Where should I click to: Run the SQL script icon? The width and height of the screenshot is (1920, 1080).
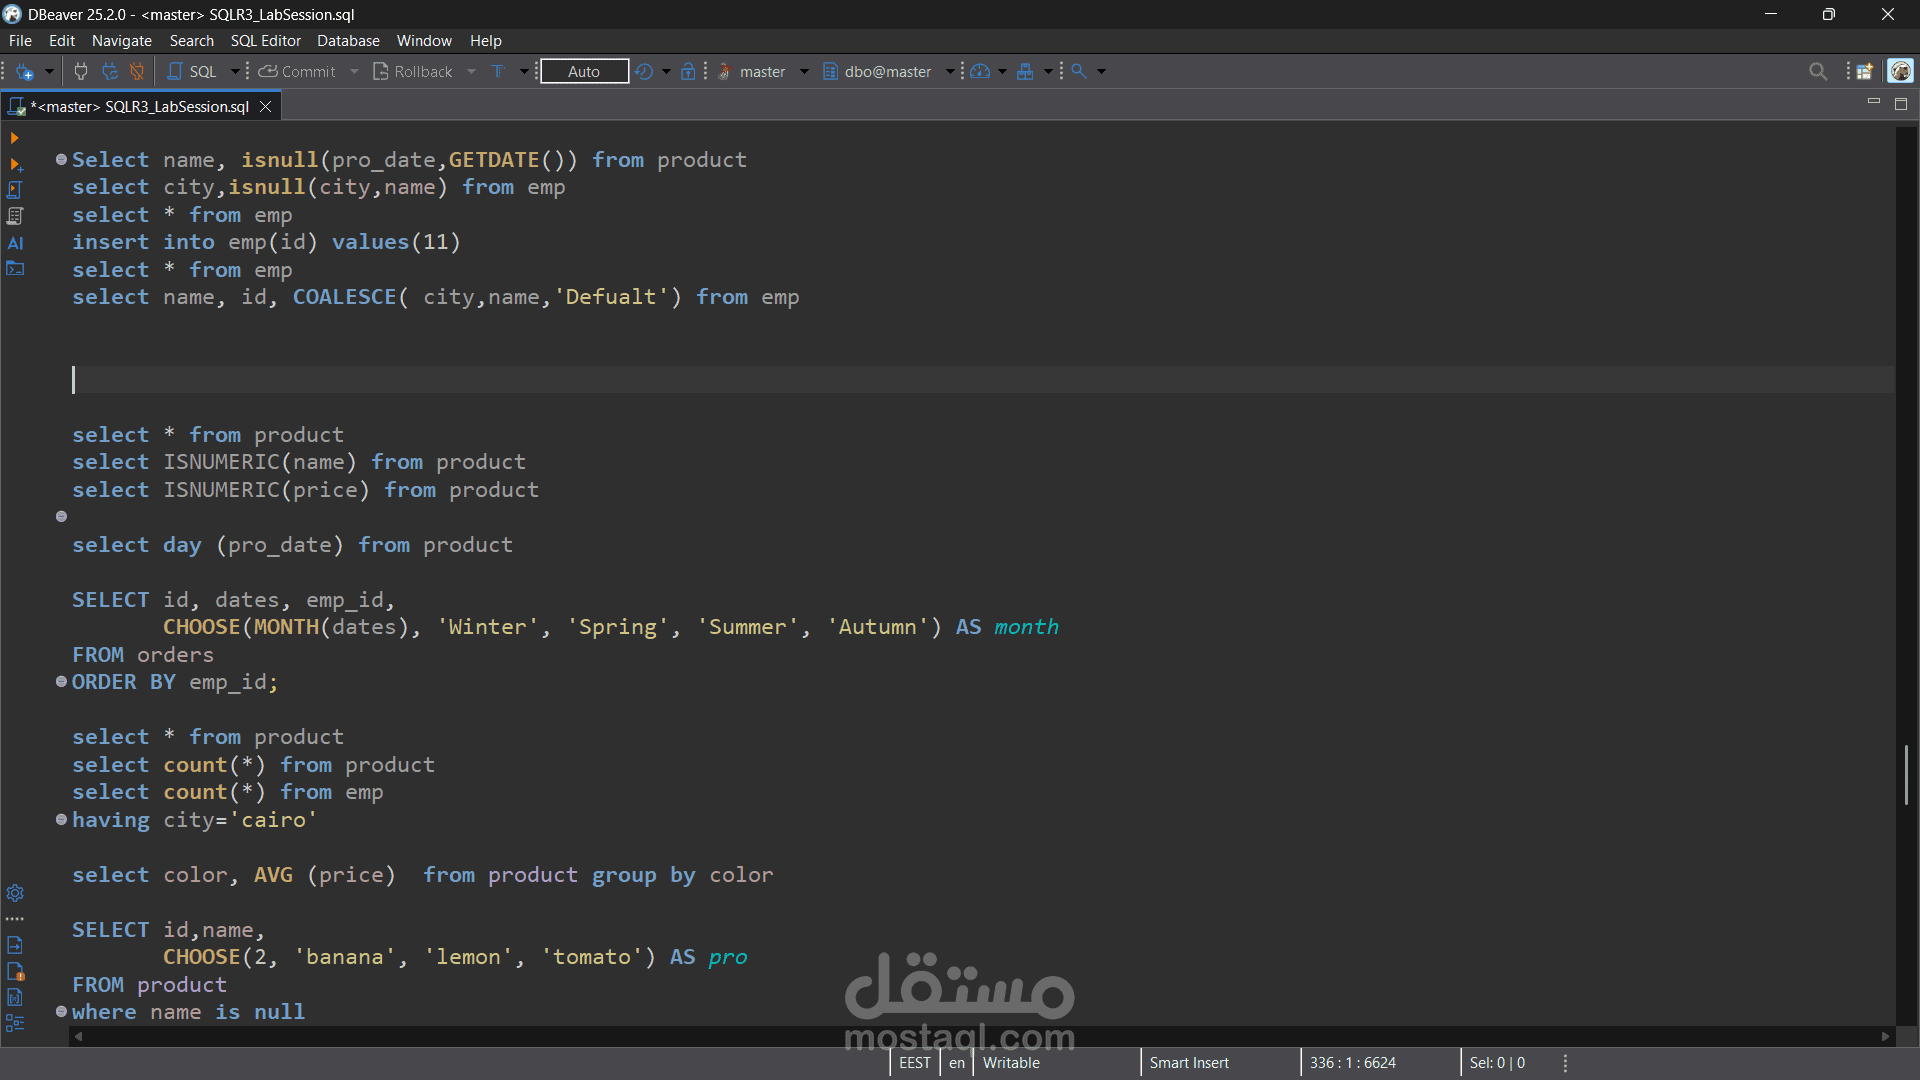[15, 190]
